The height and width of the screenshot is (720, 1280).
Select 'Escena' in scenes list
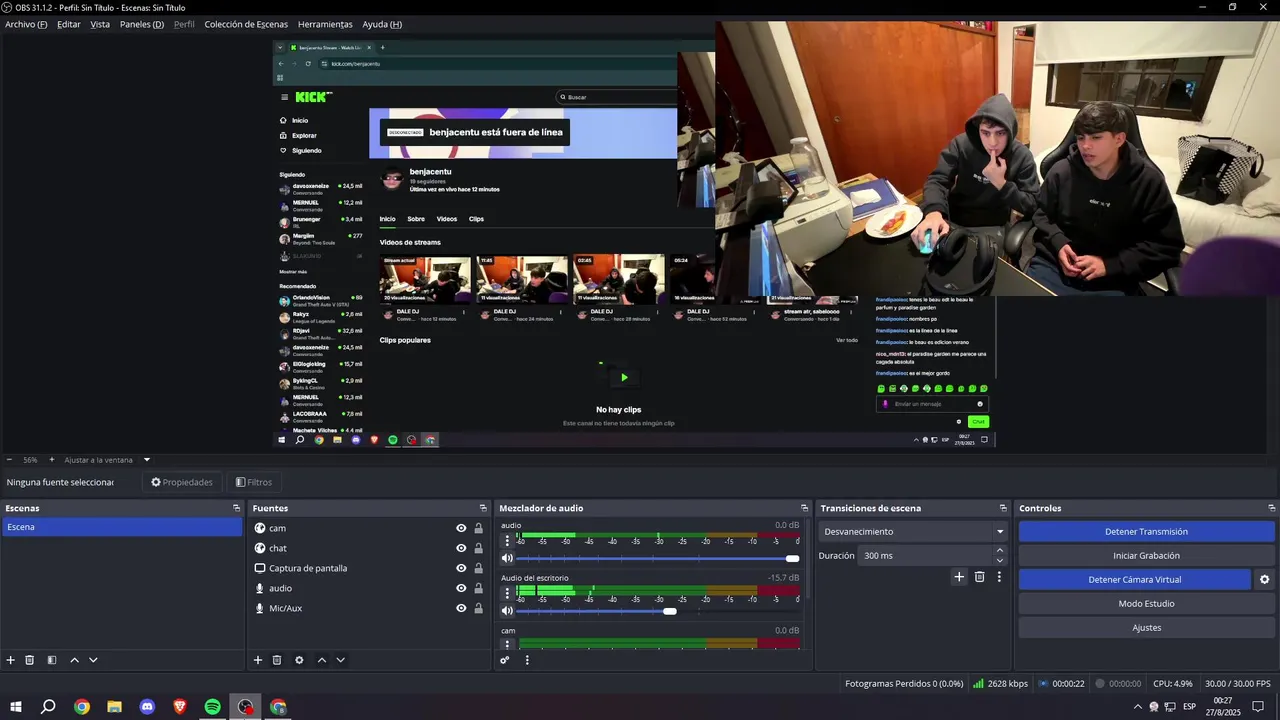(121, 527)
